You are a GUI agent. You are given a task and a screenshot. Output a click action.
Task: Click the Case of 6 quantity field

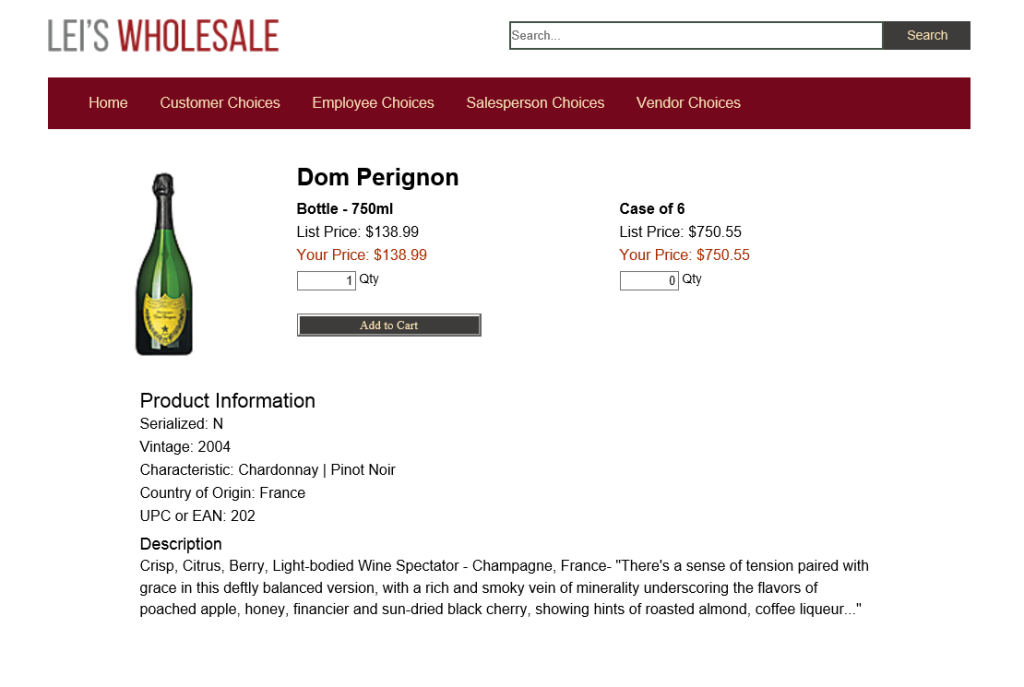pos(649,281)
